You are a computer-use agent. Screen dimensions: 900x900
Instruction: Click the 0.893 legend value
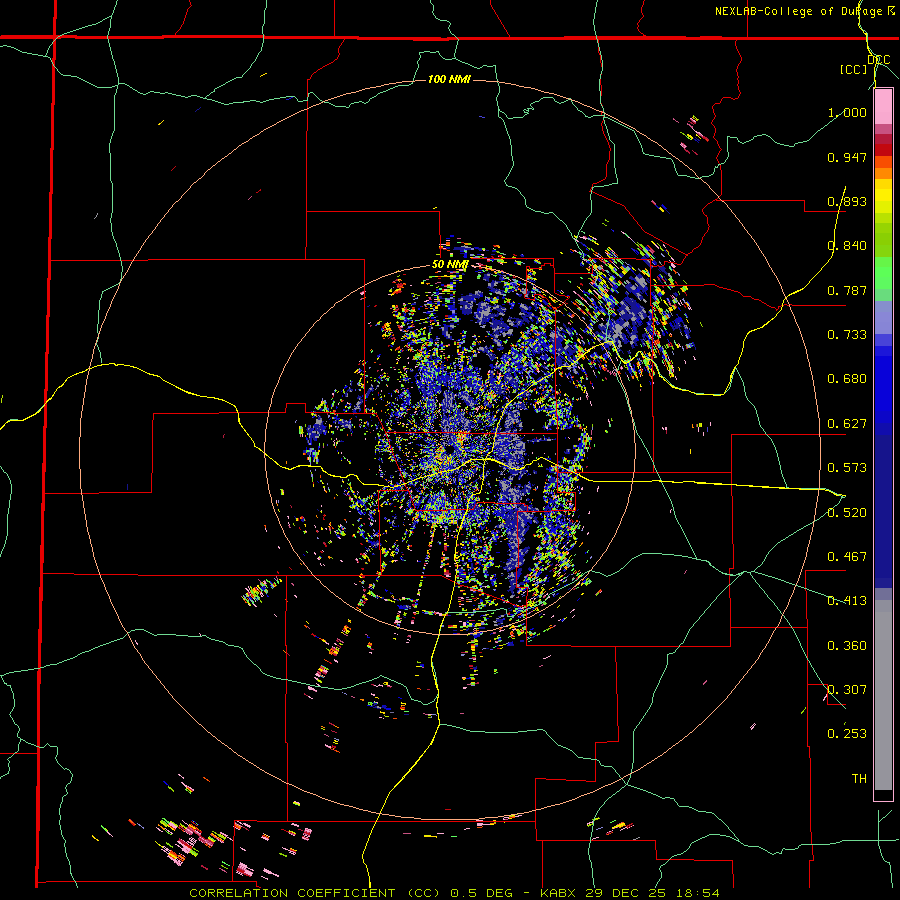pyautogui.click(x=847, y=201)
